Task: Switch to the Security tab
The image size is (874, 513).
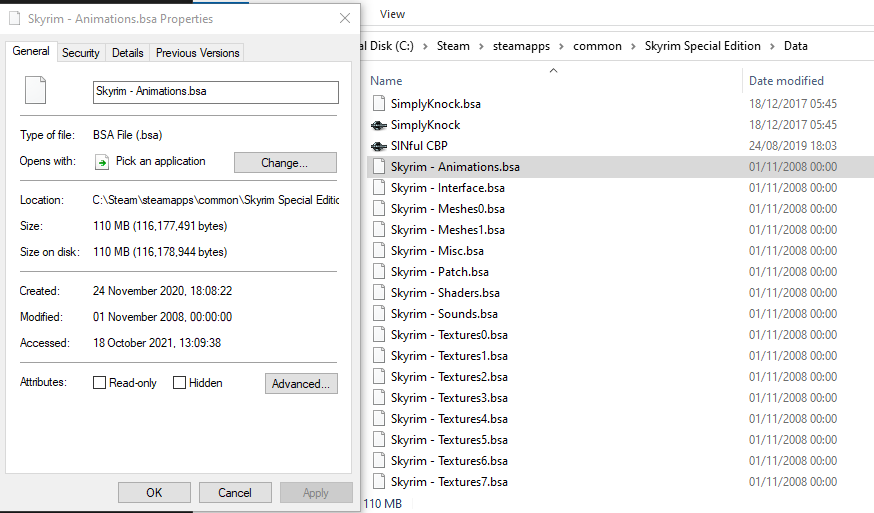Action: point(81,53)
